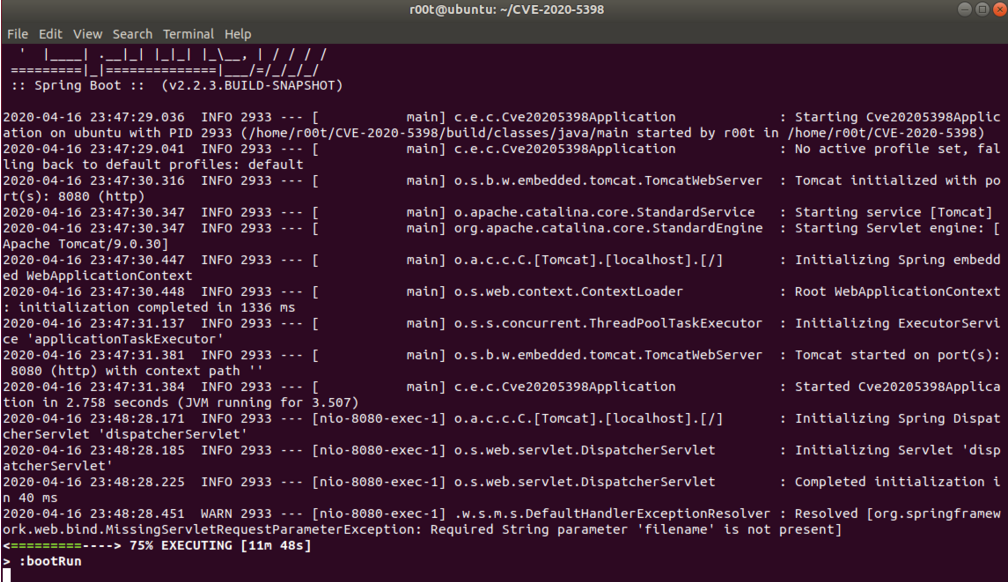Screen dimensions: 1008x582
Task: Open the Terminal menu
Action: pos(188,34)
